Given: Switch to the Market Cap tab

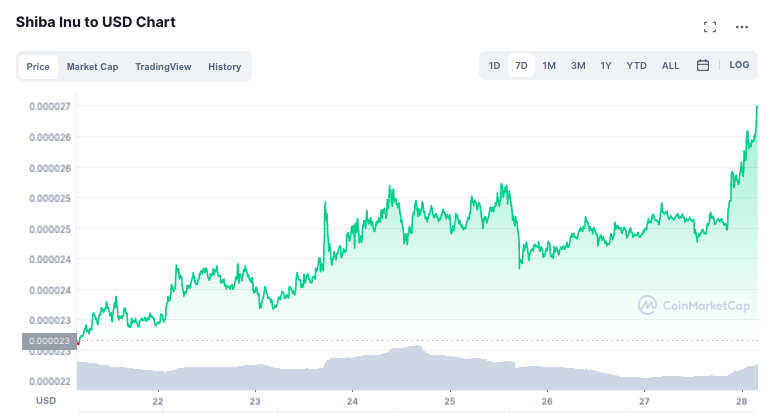Looking at the screenshot, I should [92, 67].
